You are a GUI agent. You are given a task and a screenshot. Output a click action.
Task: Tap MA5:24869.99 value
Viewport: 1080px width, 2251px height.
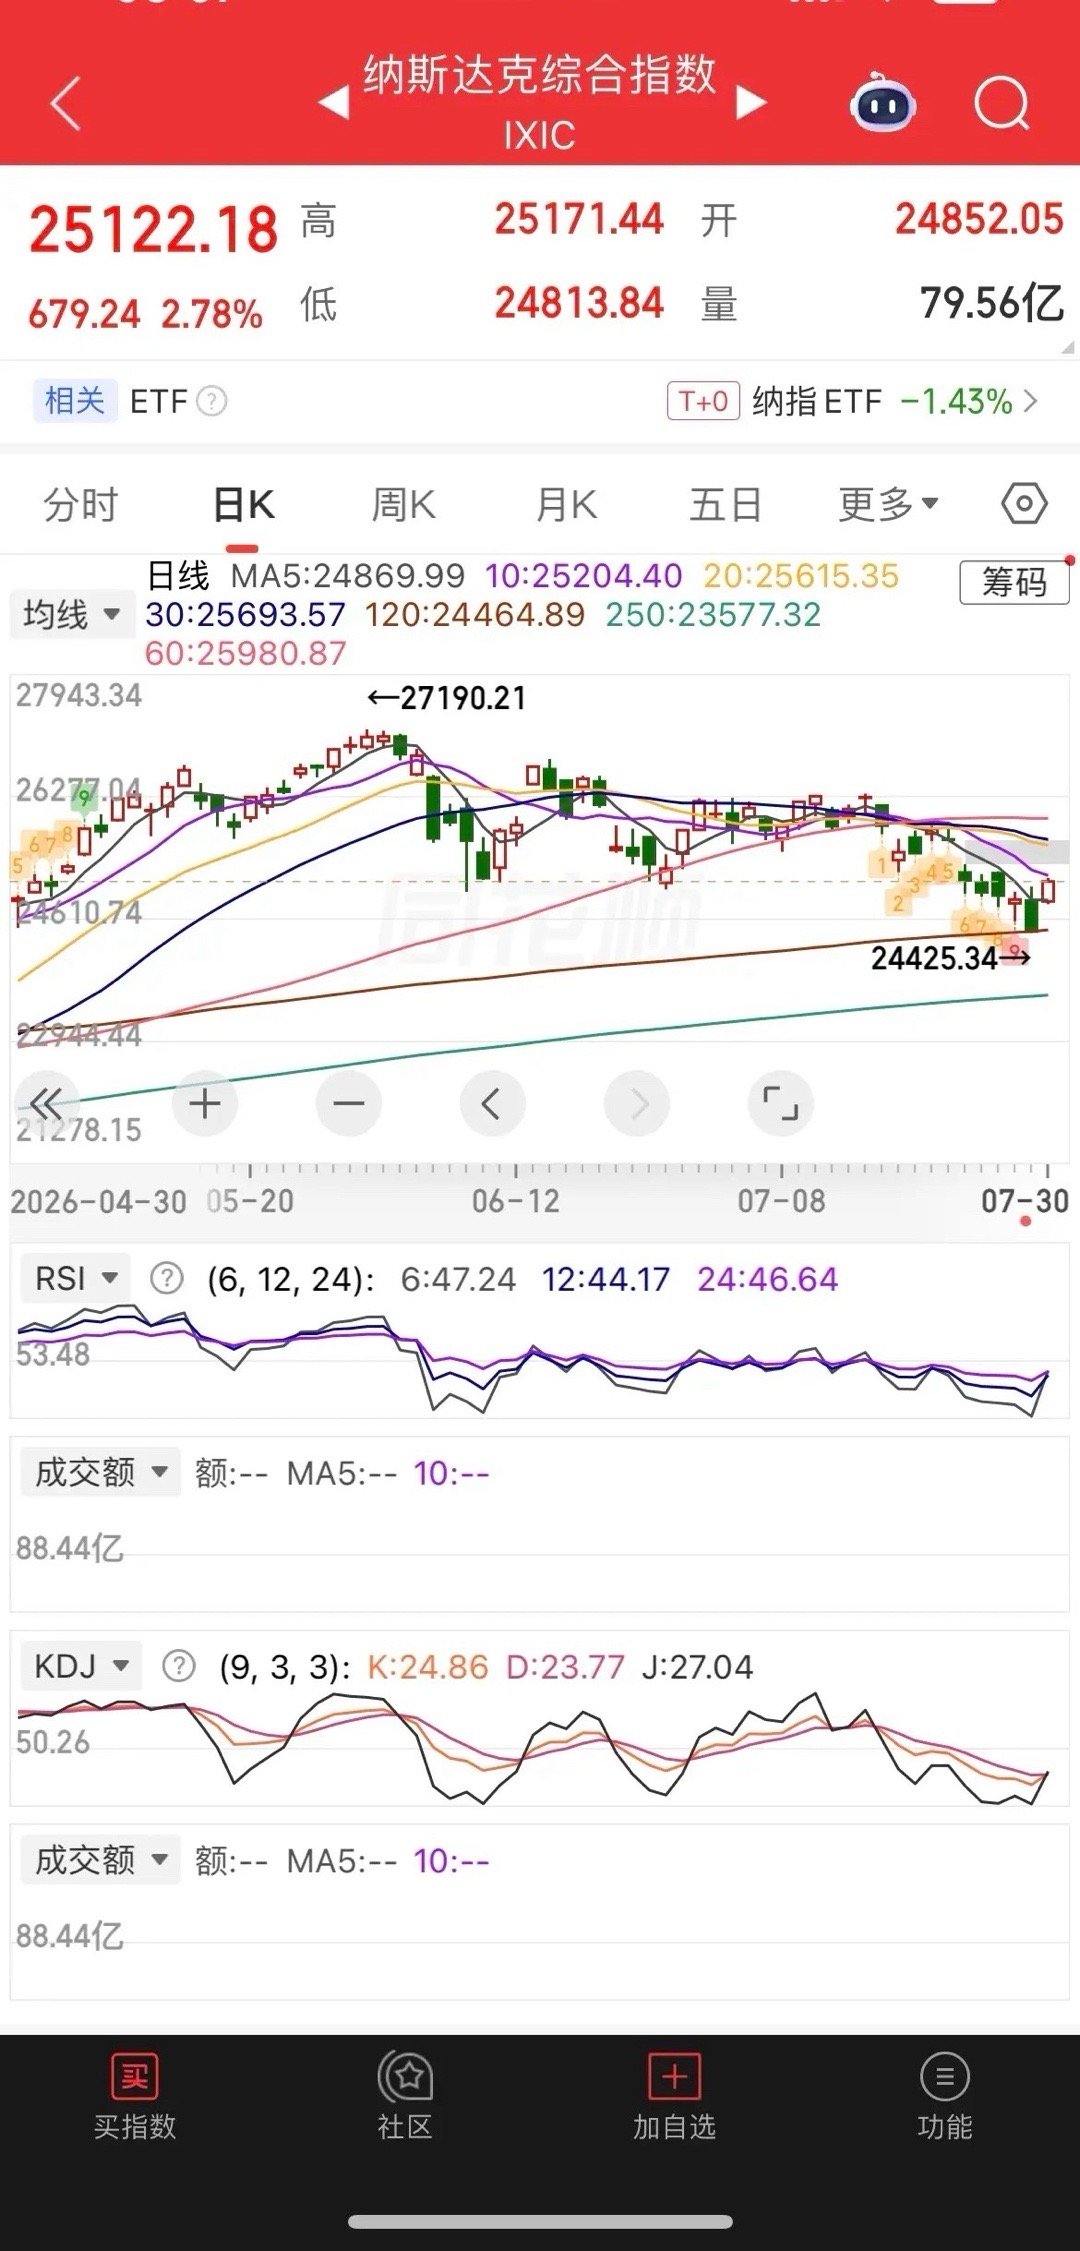click(347, 576)
